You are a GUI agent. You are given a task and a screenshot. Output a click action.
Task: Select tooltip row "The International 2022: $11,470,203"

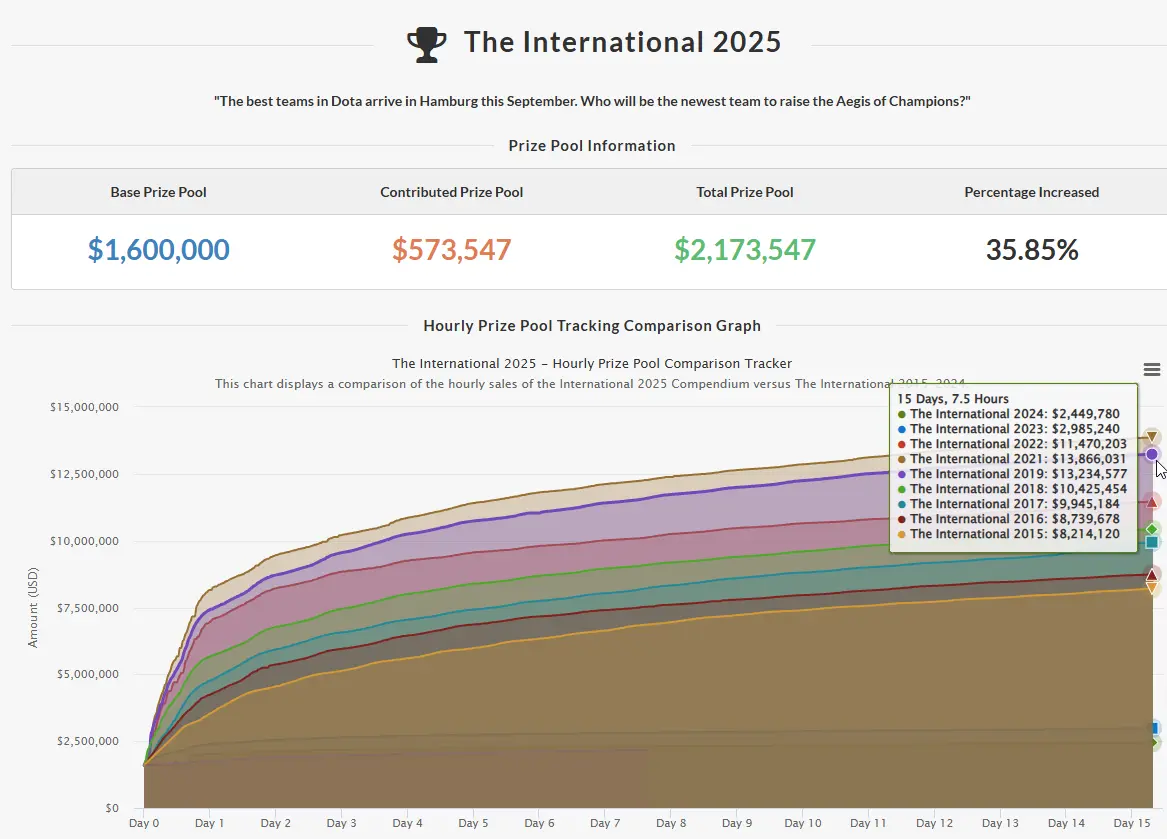(x=1012, y=444)
